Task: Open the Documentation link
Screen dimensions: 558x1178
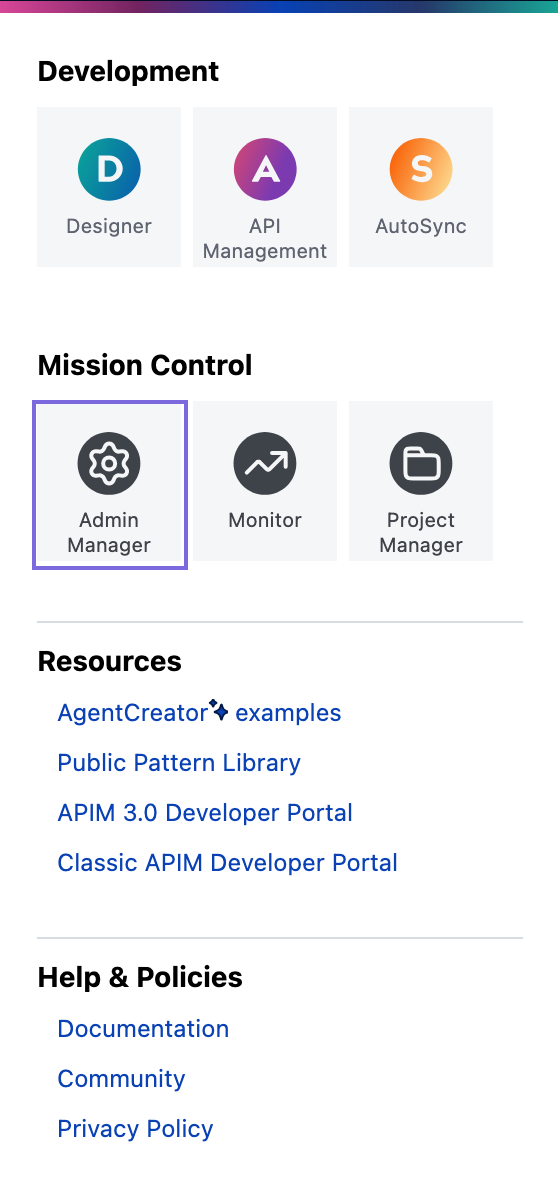Action: [143, 1028]
